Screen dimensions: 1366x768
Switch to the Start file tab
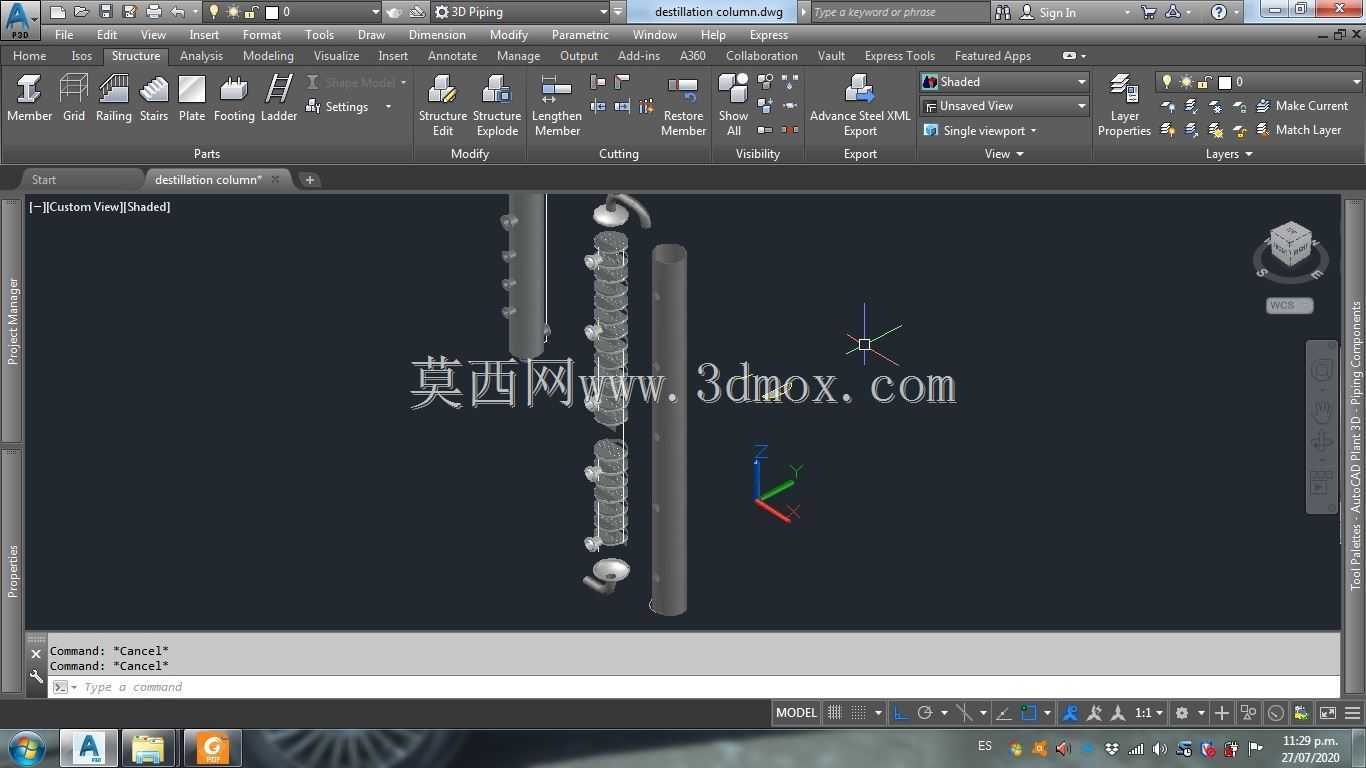click(44, 180)
